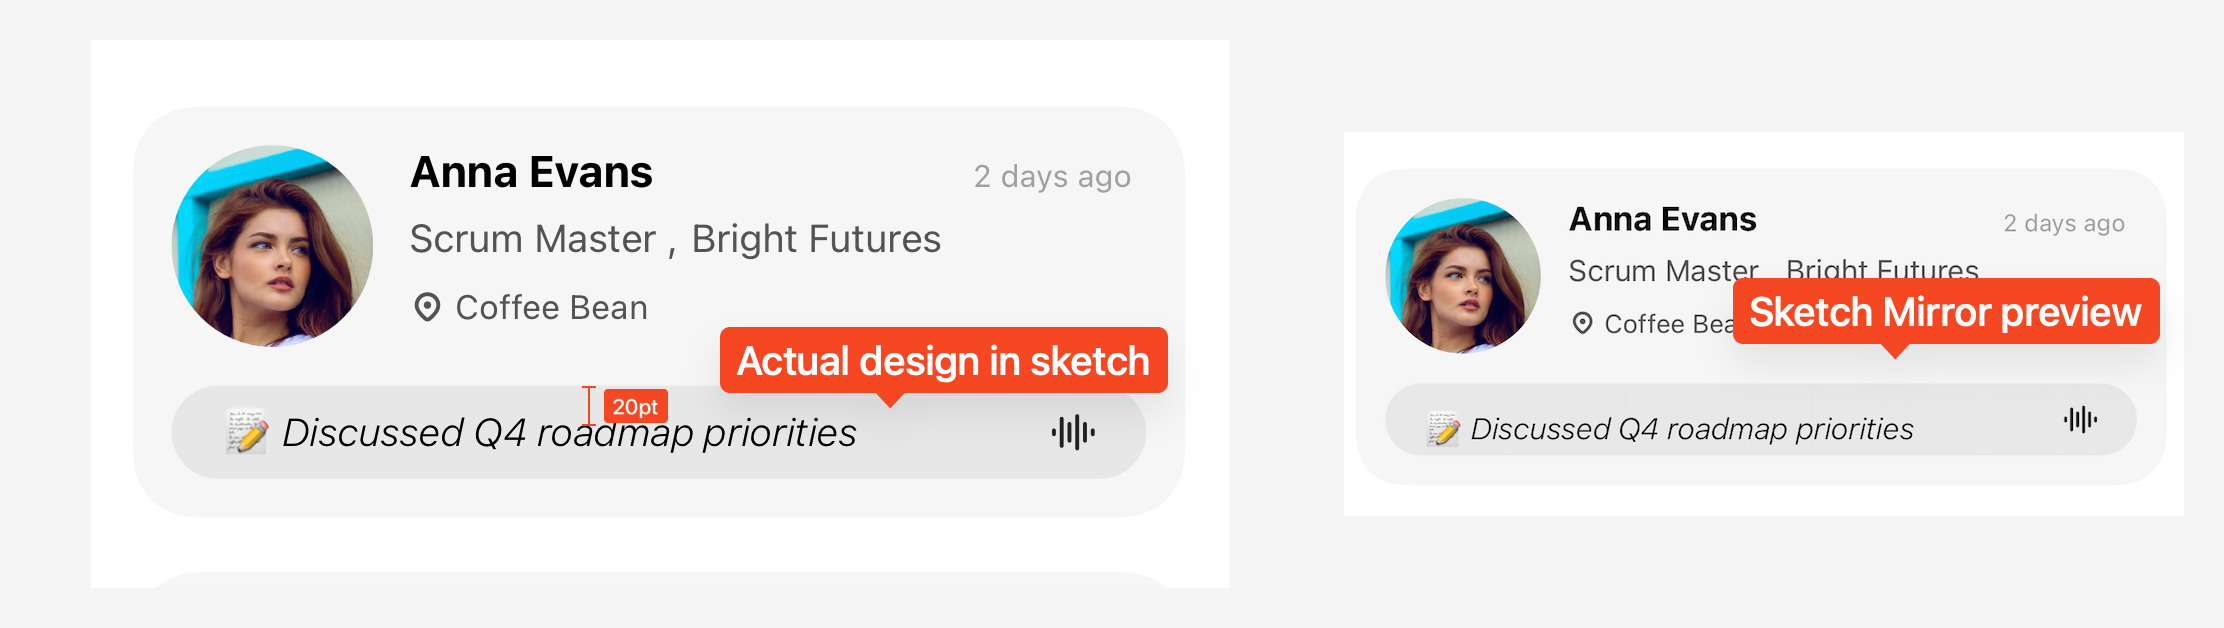Select the Anna Evans name in the Sketch Mirror preview
The image size is (2224, 628).
point(1662,219)
